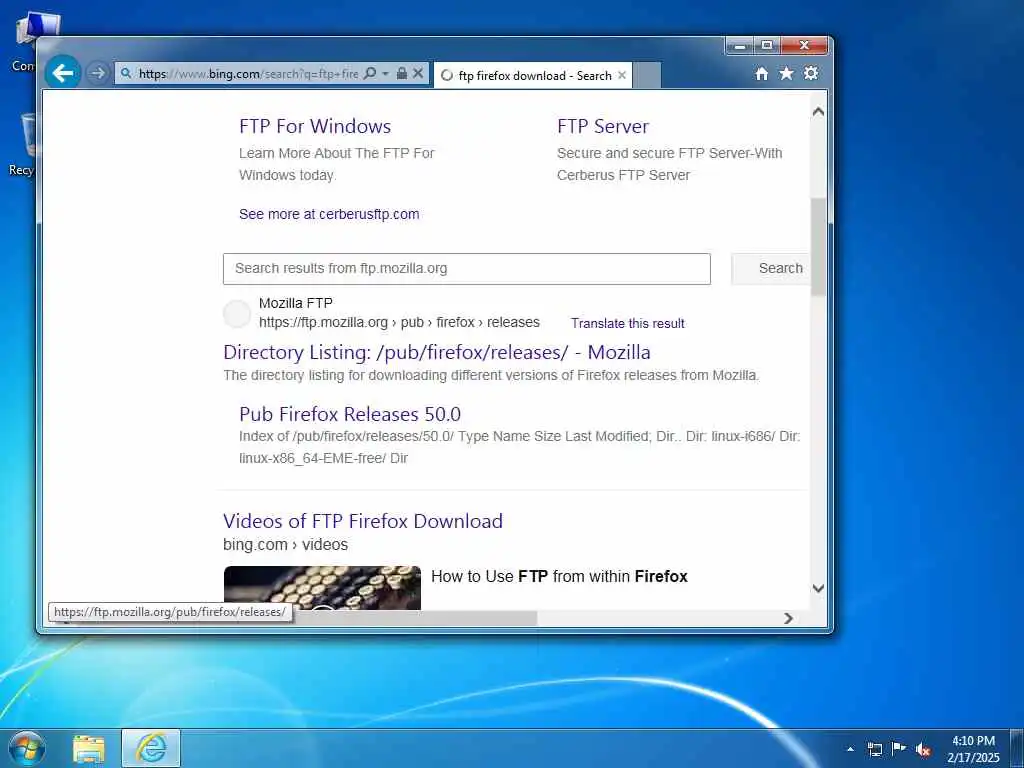This screenshot has width=1024, height=768.
Task: Open the FTP For Windows link
Action: point(315,126)
